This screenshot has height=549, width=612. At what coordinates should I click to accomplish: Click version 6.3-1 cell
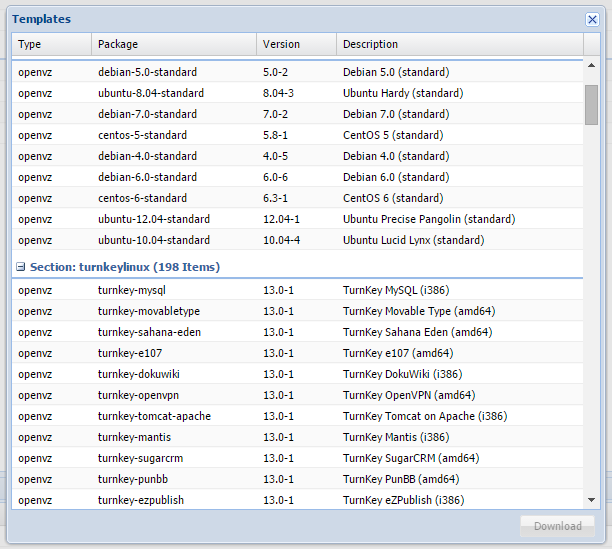[x=275, y=198]
